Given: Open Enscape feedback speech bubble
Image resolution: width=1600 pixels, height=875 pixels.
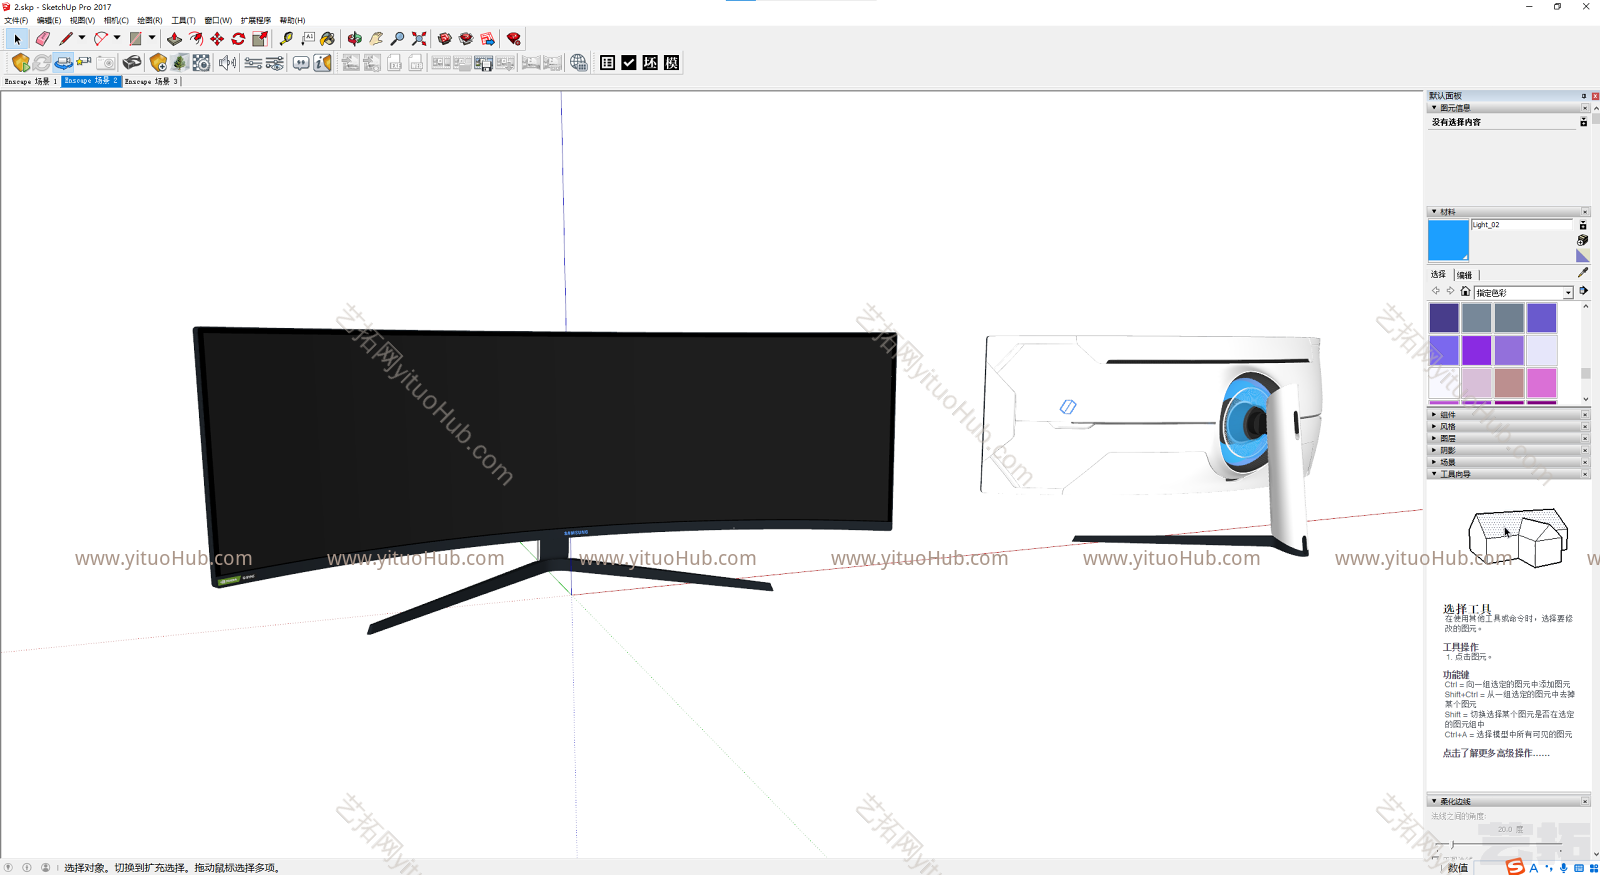Looking at the screenshot, I should click(x=300, y=63).
